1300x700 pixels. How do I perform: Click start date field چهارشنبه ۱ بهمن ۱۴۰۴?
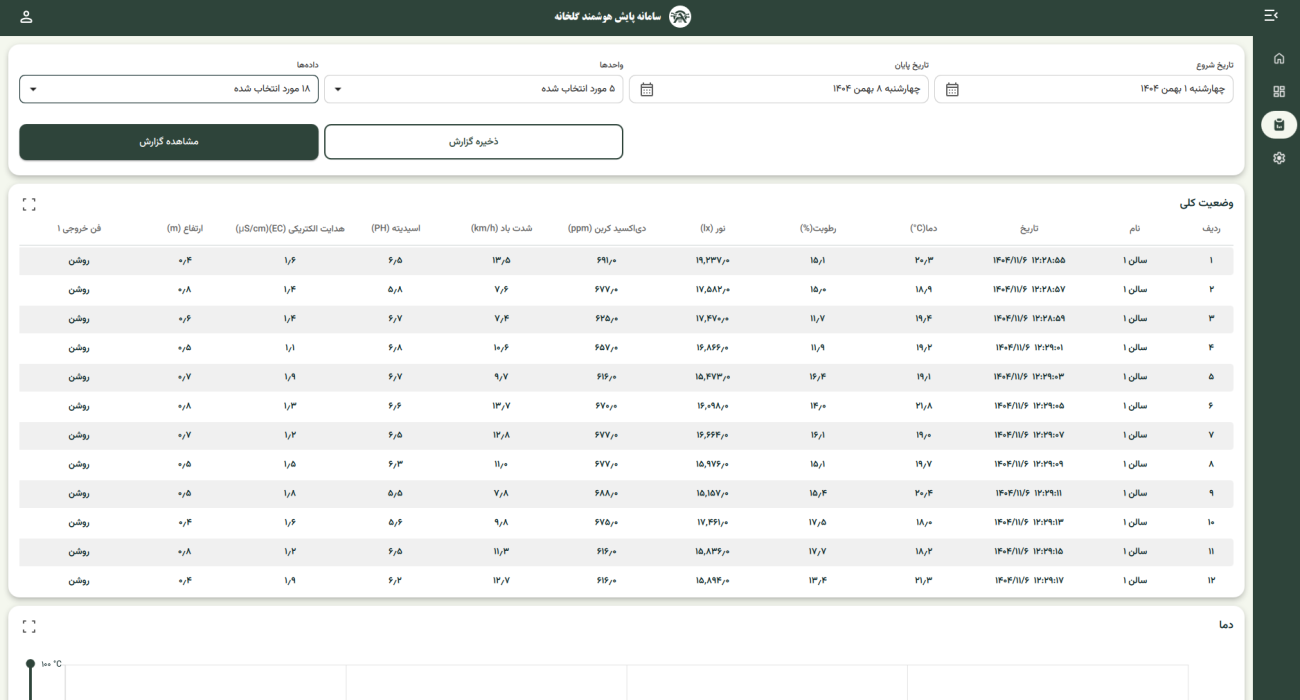[1084, 89]
